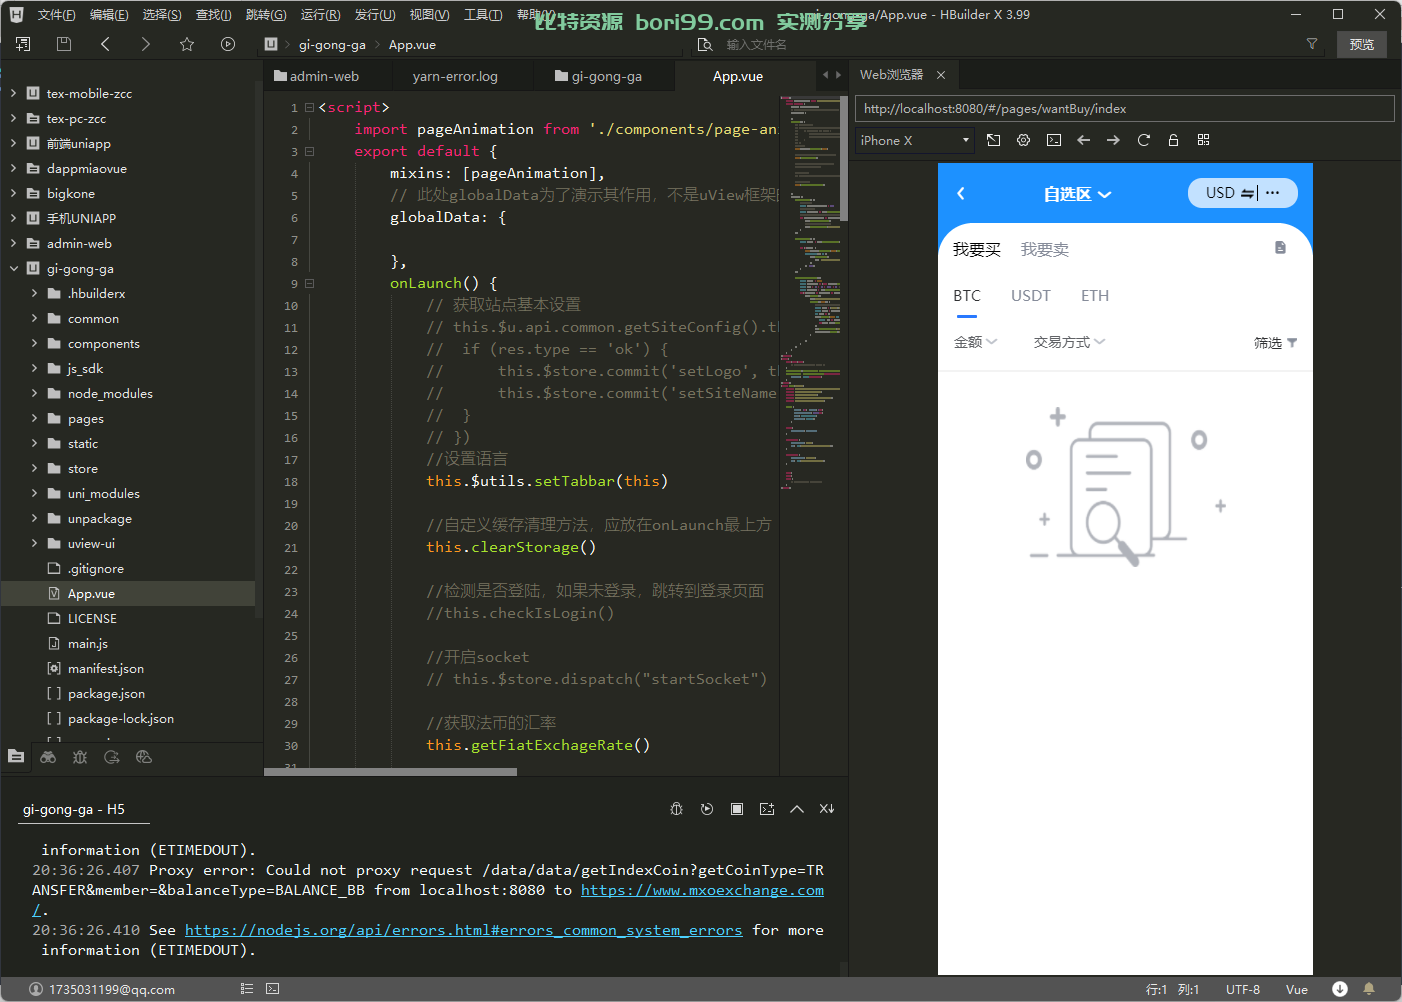Click the 1735031199@qq.com account in status bar
This screenshot has width=1402, height=1002.
tap(102, 989)
